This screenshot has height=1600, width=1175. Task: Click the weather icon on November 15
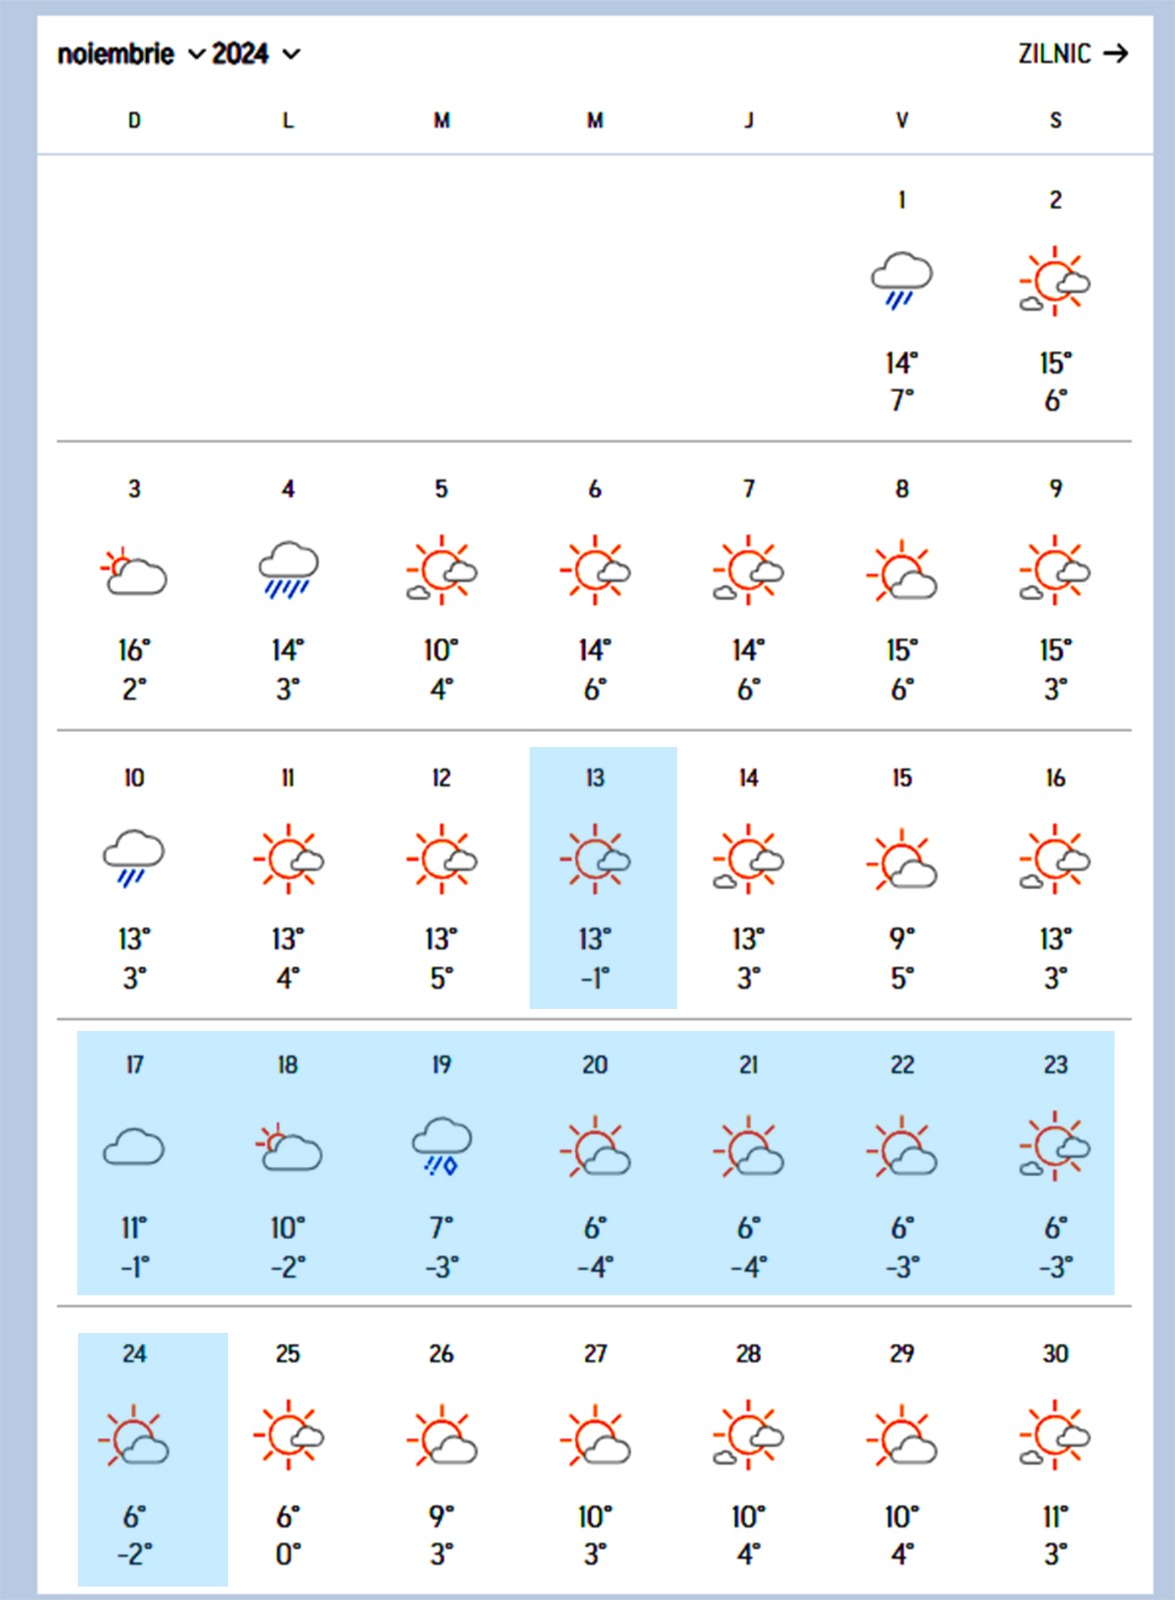(x=901, y=860)
